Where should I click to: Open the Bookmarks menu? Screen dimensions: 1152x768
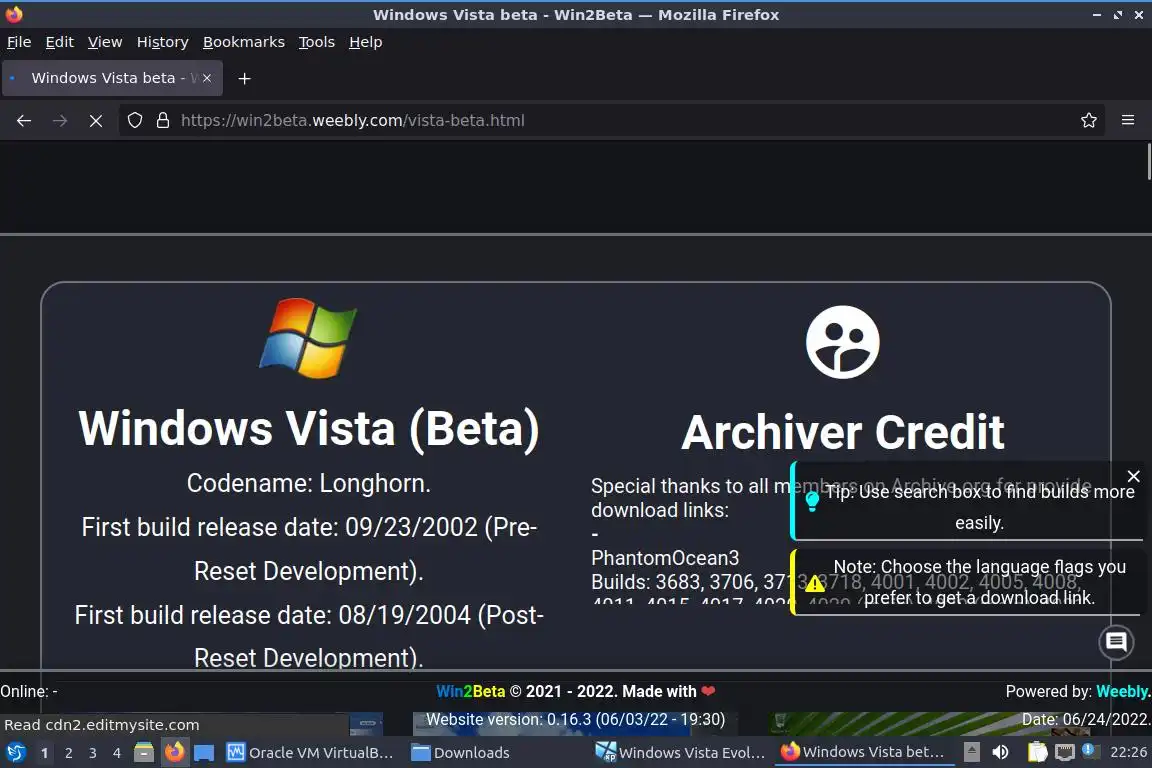tap(243, 42)
